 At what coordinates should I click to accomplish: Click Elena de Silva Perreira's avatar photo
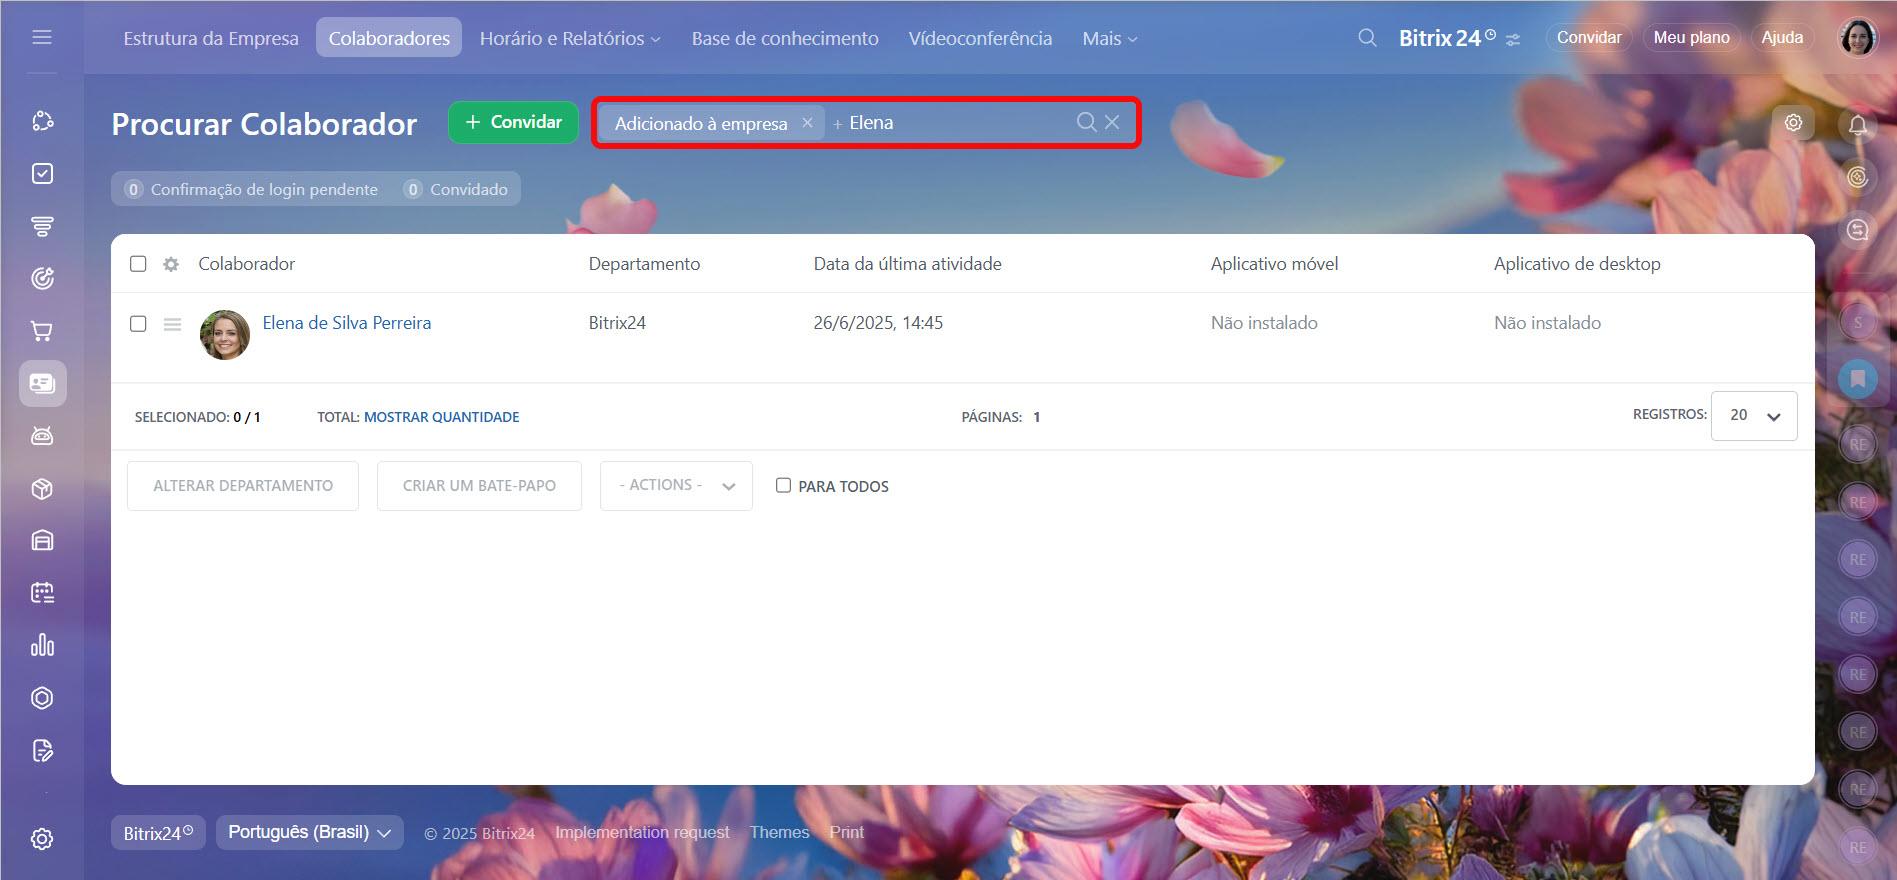click(225, 334)
